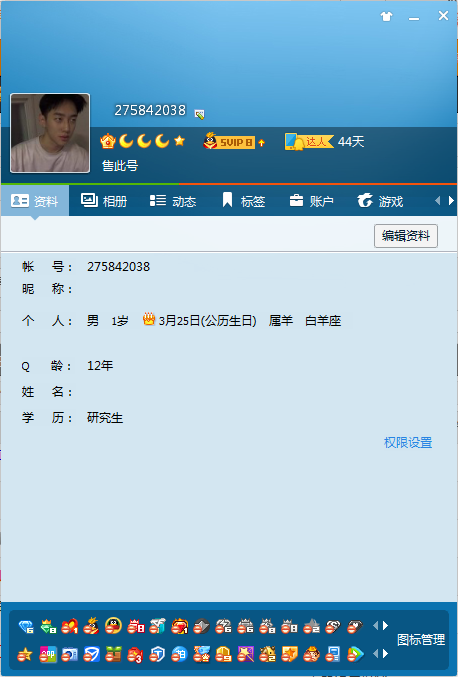Screen dimensions: 458x677
Task: Open the 账户 tab
Action: [x=311, y=201]
